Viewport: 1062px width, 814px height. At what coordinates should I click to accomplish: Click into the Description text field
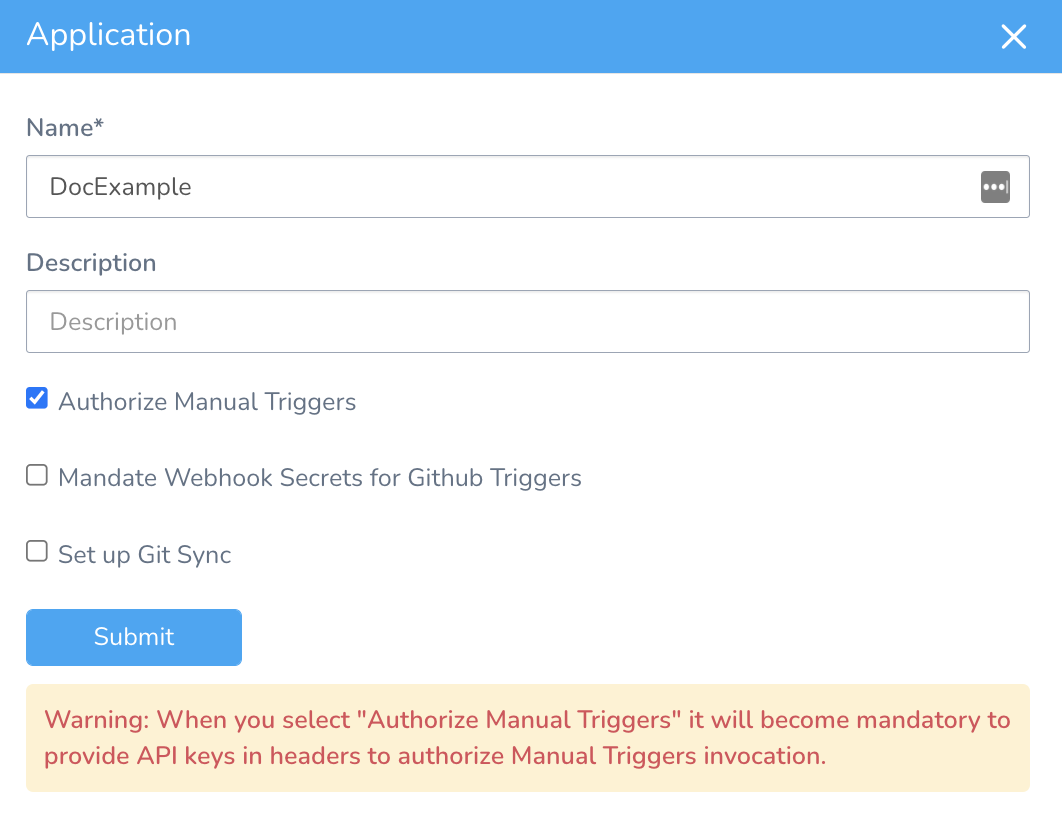point(528,322)
